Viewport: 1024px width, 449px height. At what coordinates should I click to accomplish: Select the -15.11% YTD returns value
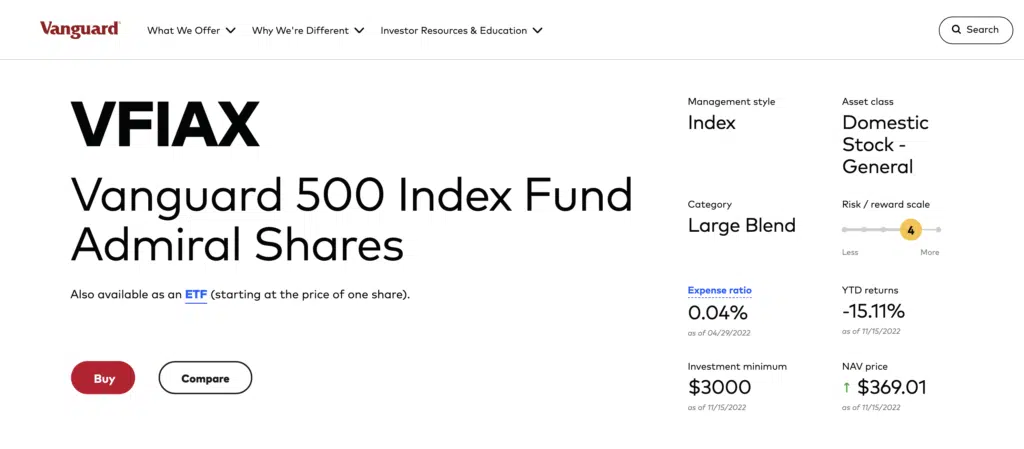coord(873,311)
